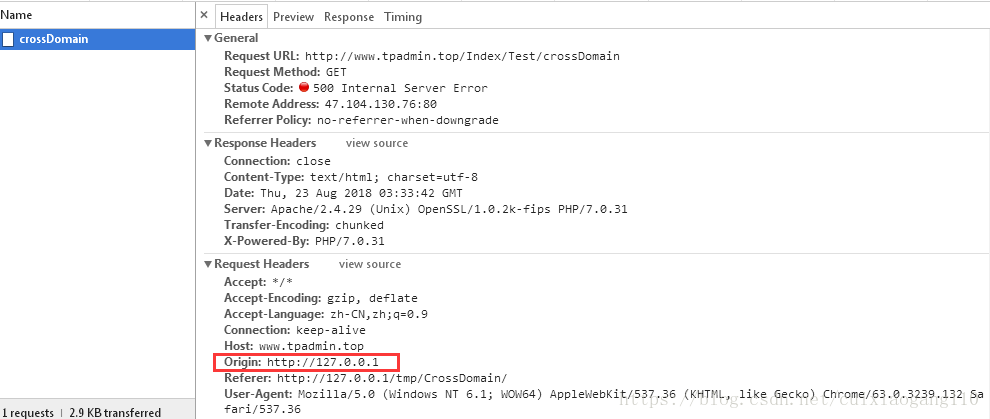Click the Name column header
This screenshot has width=990, height=419.
coord(17,15)
